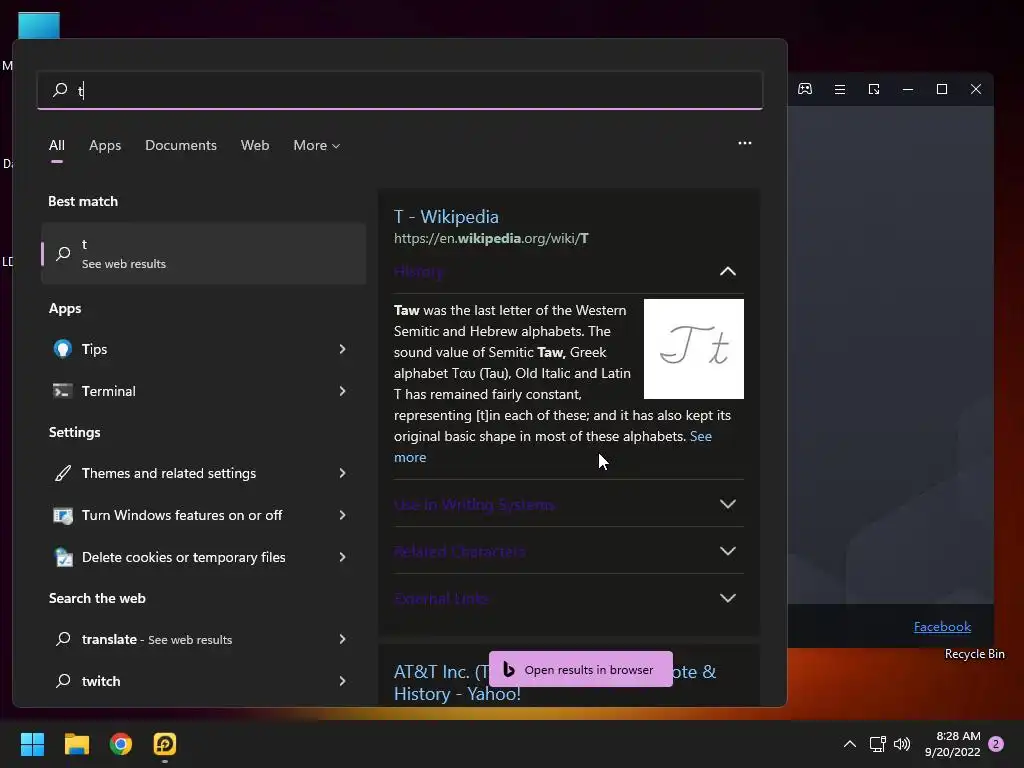This screenshot has height=768, width=1024.
Task: Click the Windows features icon
Action: click(63, 515)
